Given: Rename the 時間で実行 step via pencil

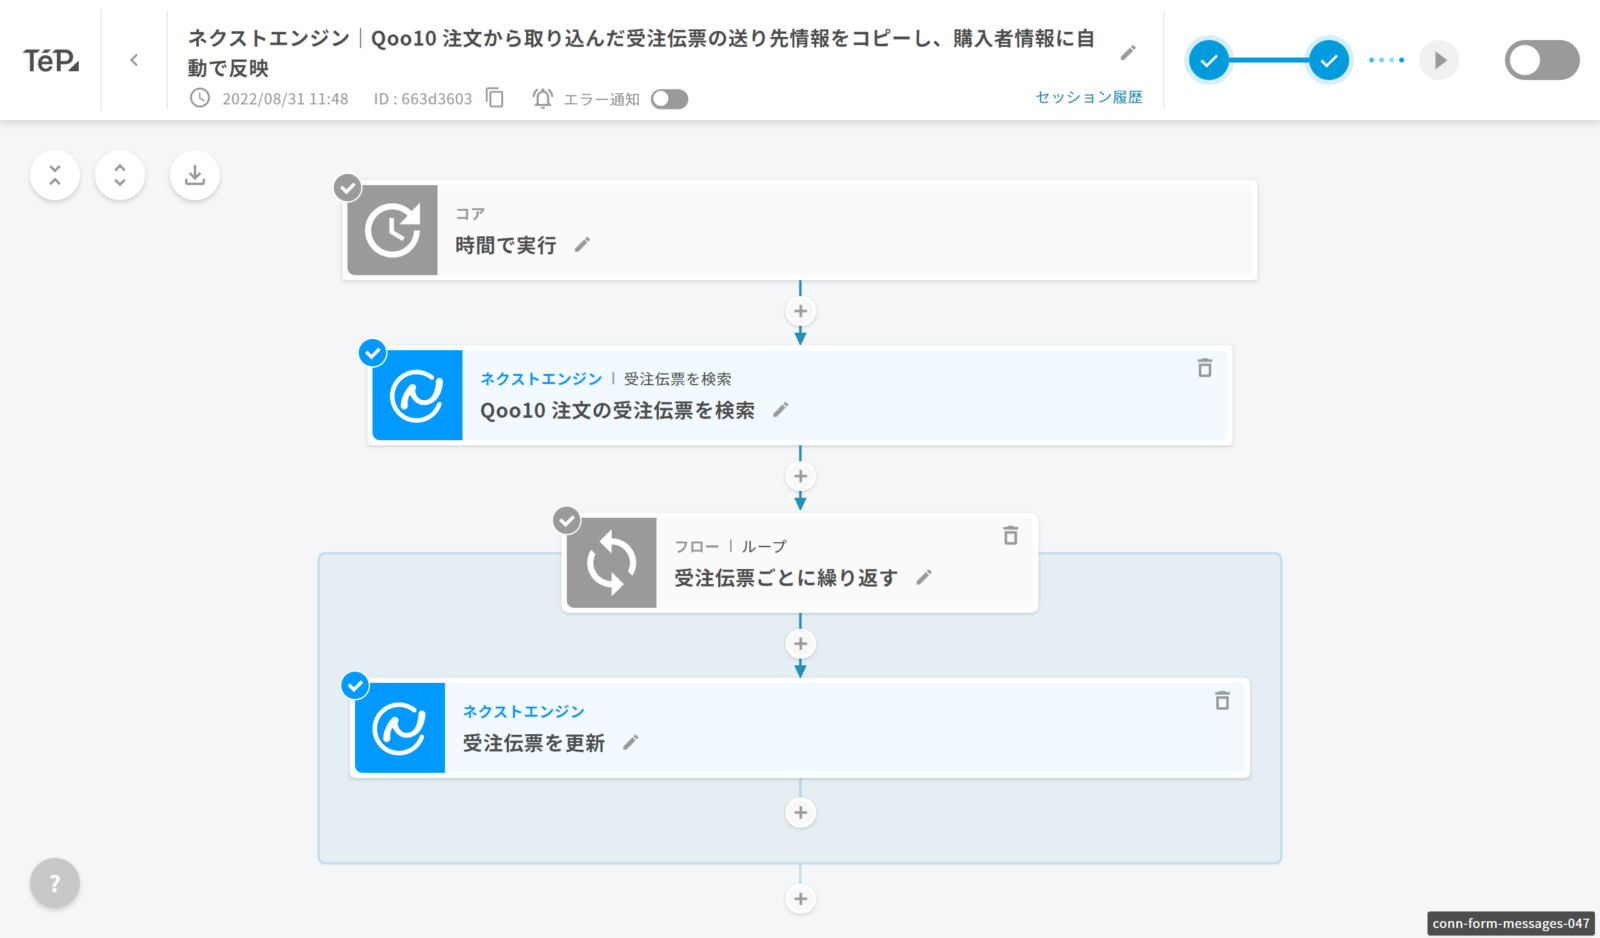Looking at the screenshot, I should [x=583, y=245].
